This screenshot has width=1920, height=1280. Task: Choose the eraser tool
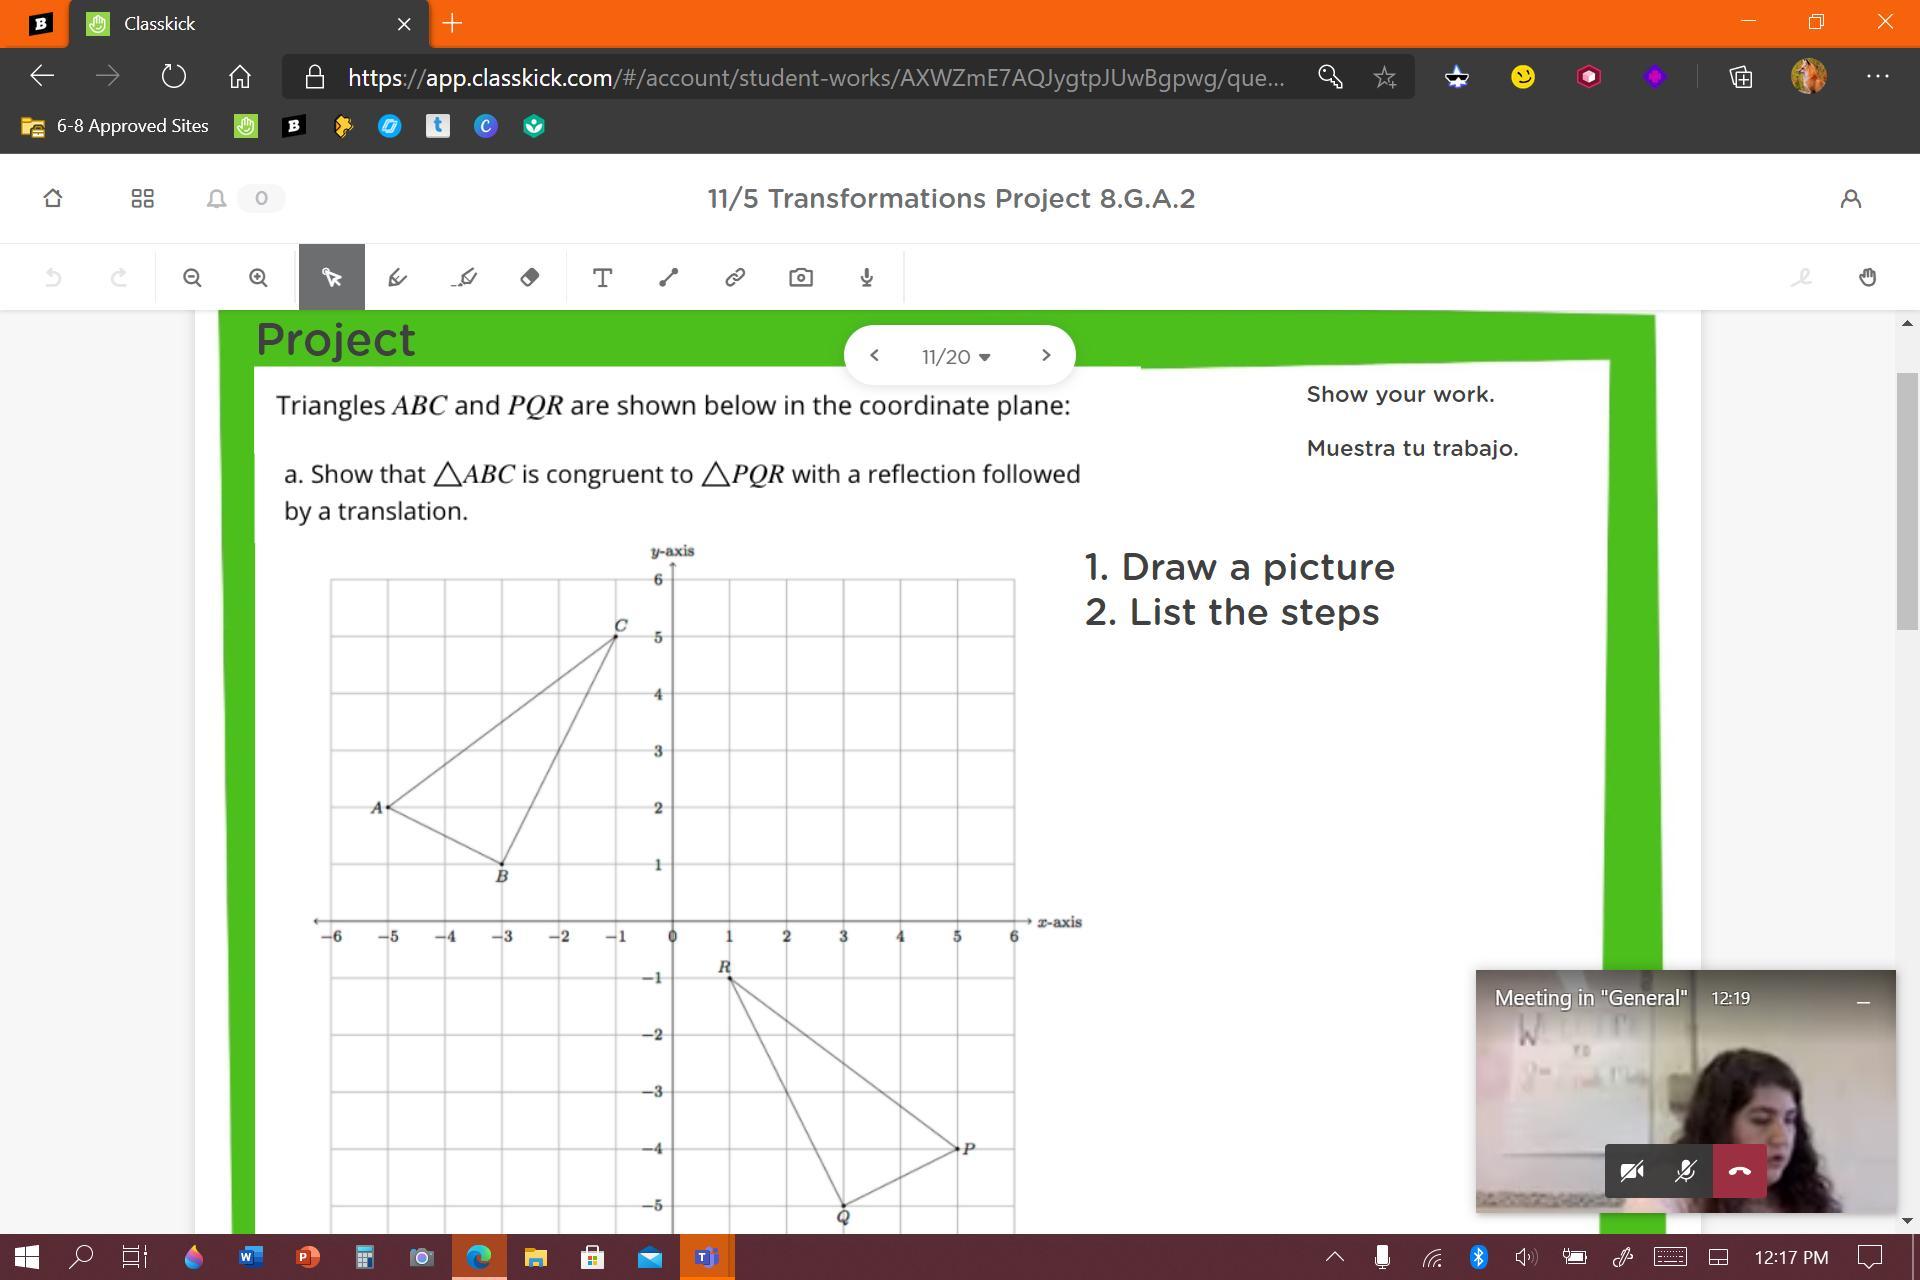[x=530, y=278]
